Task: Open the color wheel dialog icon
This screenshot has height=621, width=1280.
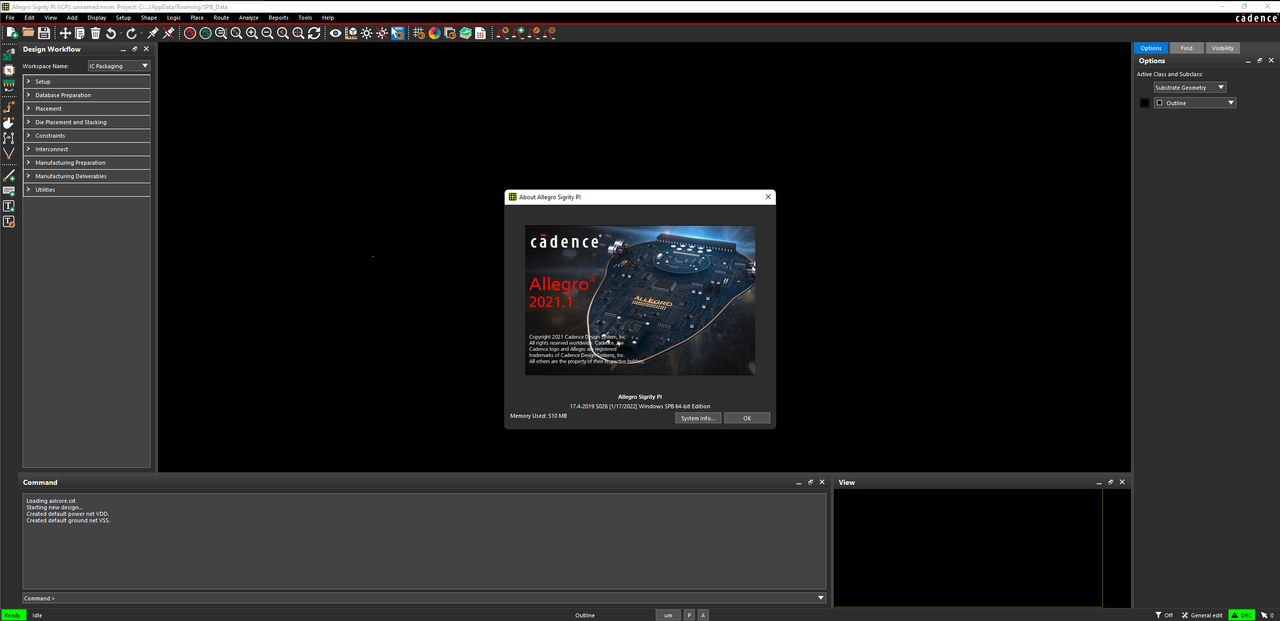Action: (434, 33)
